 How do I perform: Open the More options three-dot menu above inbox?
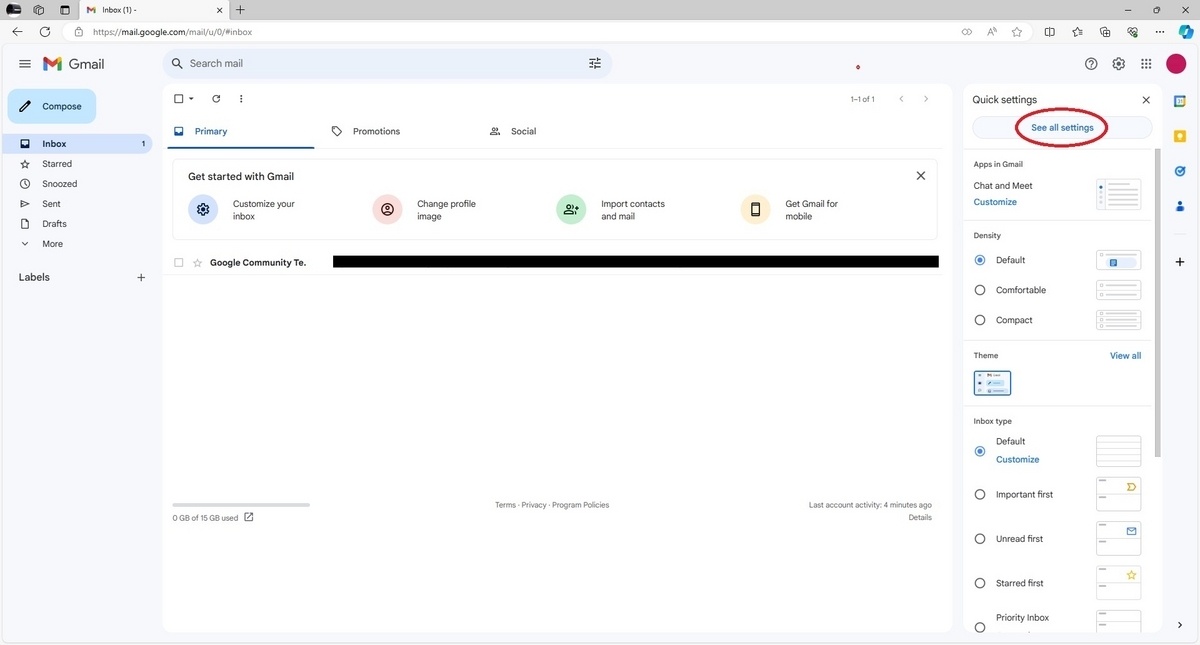(241, 99)
